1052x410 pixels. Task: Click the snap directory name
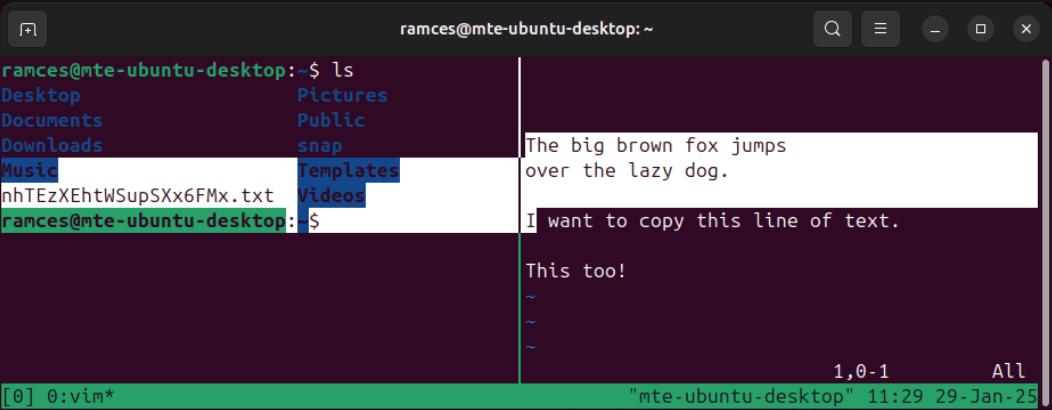[x=320, y=146]
